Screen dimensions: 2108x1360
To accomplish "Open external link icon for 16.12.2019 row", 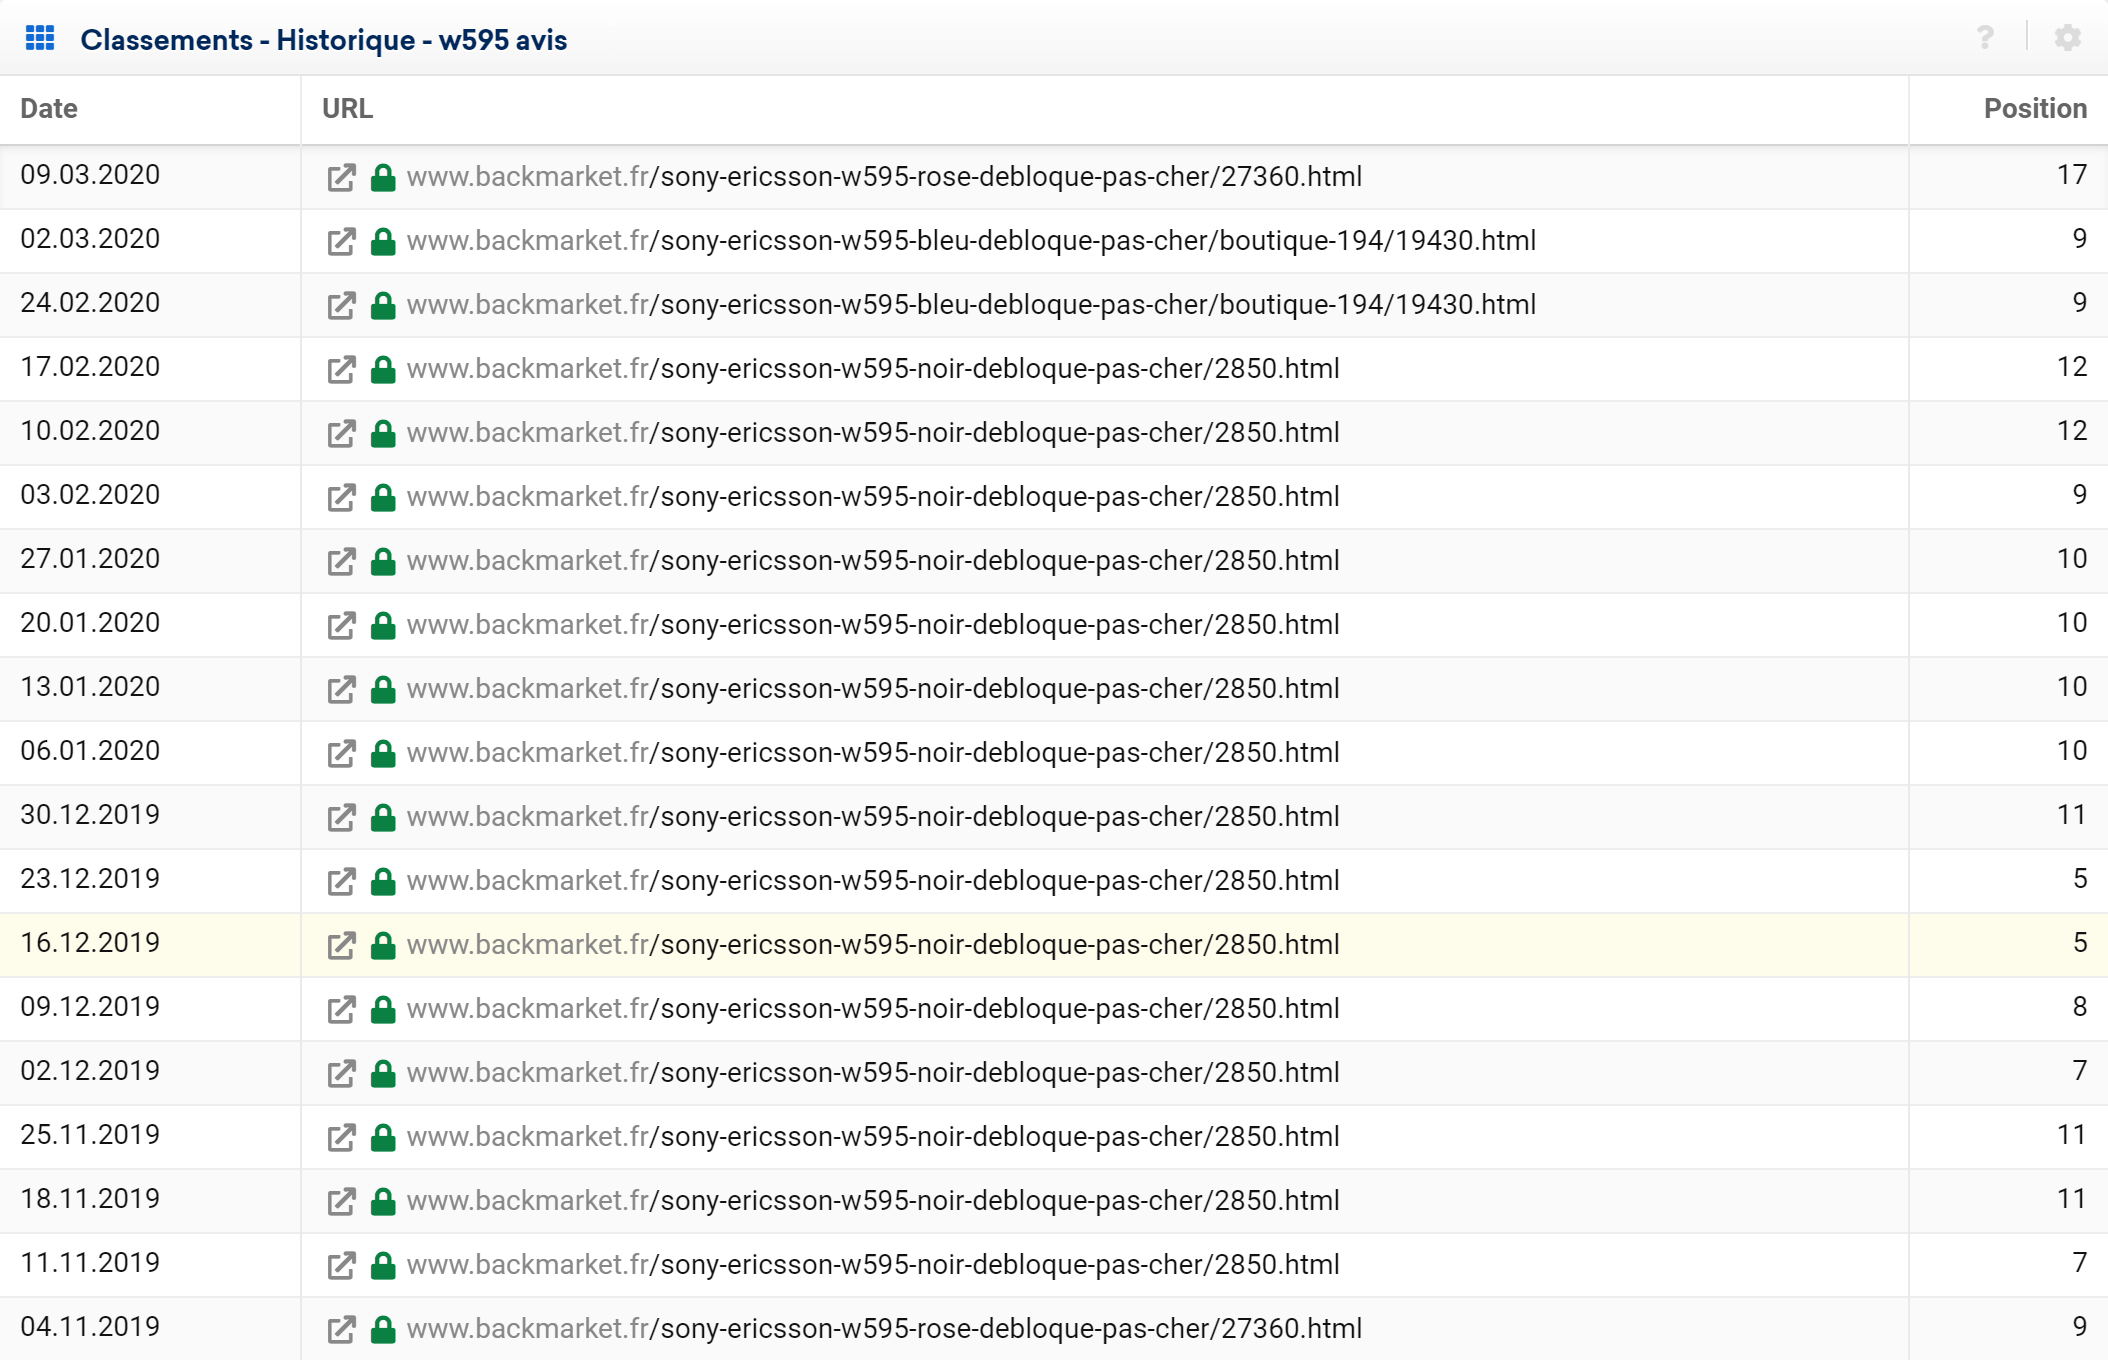I will 341,946.
